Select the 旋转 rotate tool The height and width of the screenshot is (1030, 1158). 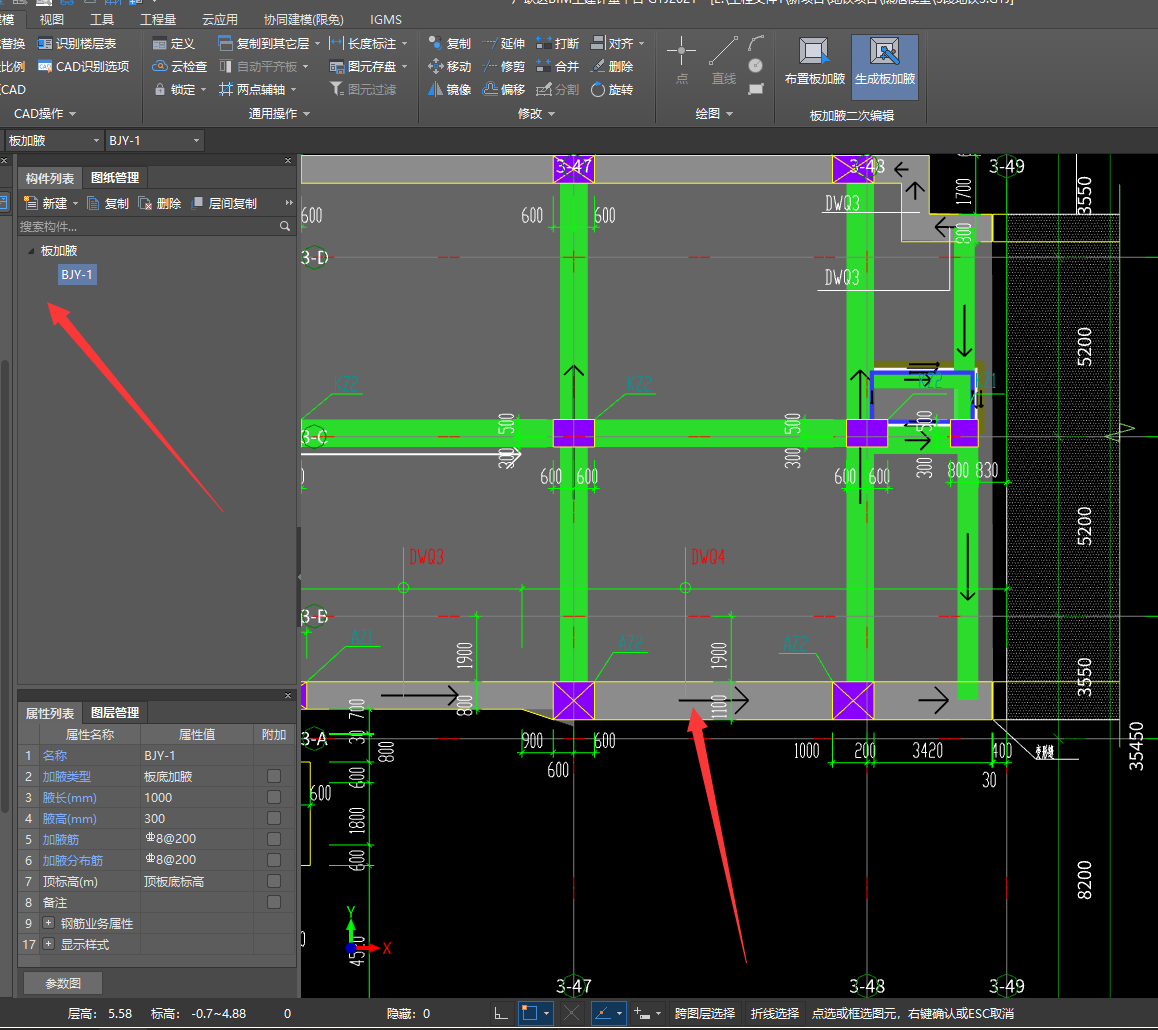pyautogui.click(x=612, y=89)
